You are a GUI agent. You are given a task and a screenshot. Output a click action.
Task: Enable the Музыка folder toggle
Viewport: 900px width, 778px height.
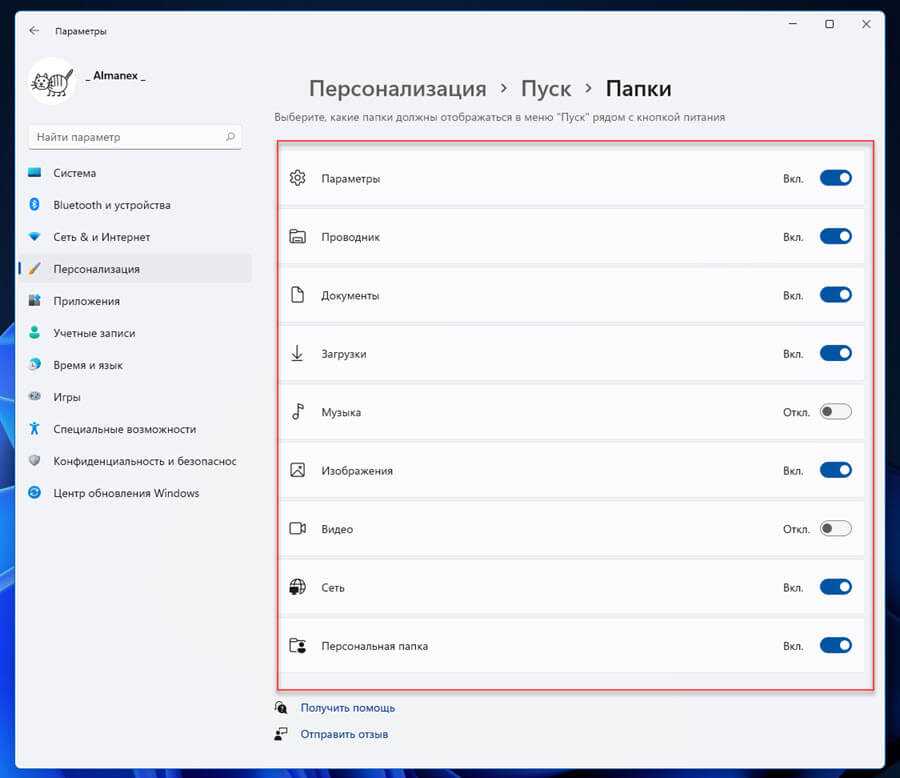pos(835,412)
